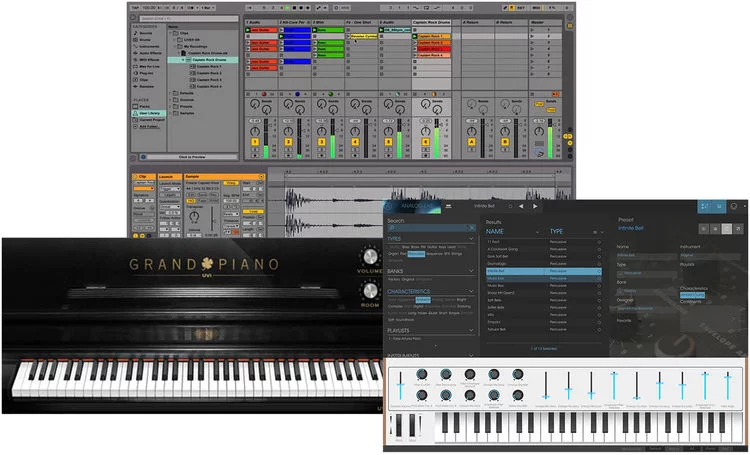
Task: Select User Library under Places in Ableton
Action: click(x=149, y=113)
